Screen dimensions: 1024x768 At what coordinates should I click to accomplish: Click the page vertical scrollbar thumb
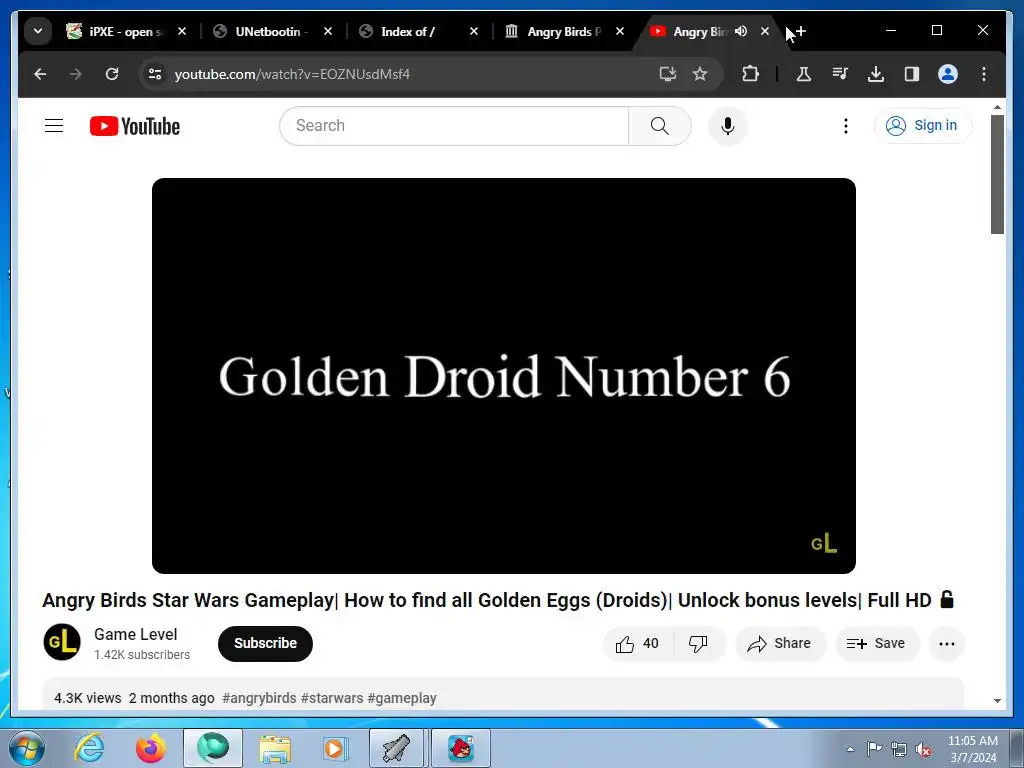(x=997, y=174)
